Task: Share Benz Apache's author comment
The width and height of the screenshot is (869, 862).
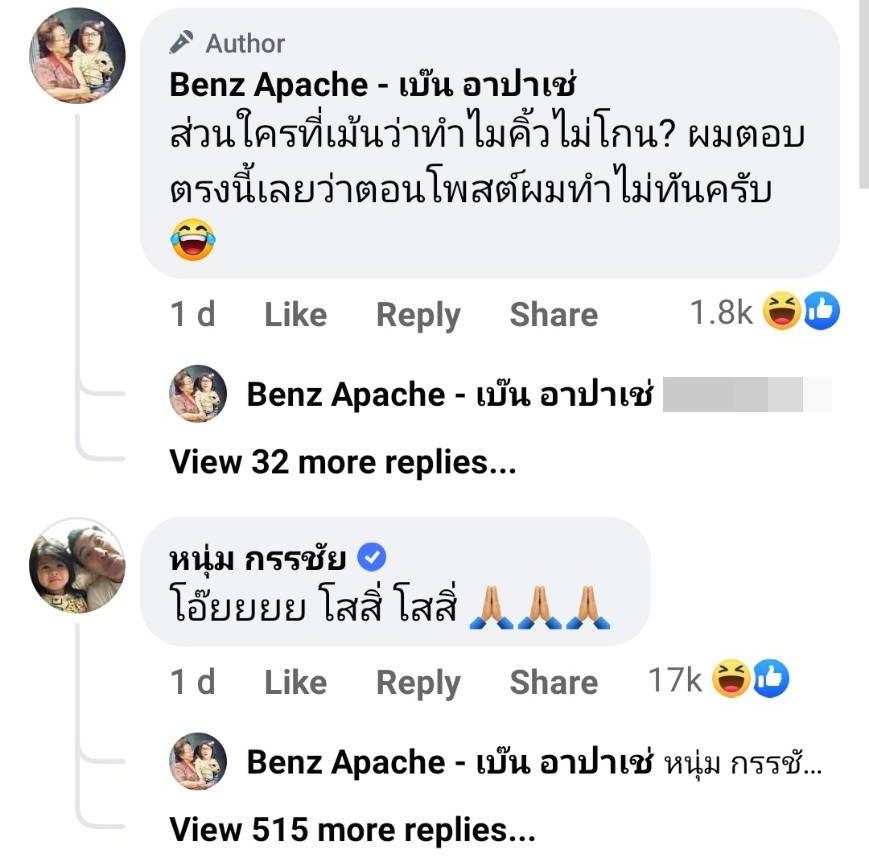Action: pos(553,315)
